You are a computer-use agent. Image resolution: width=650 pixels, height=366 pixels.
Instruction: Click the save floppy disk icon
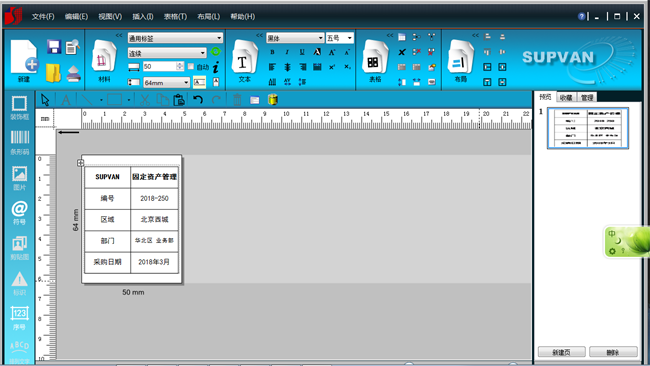click(54, 46)
